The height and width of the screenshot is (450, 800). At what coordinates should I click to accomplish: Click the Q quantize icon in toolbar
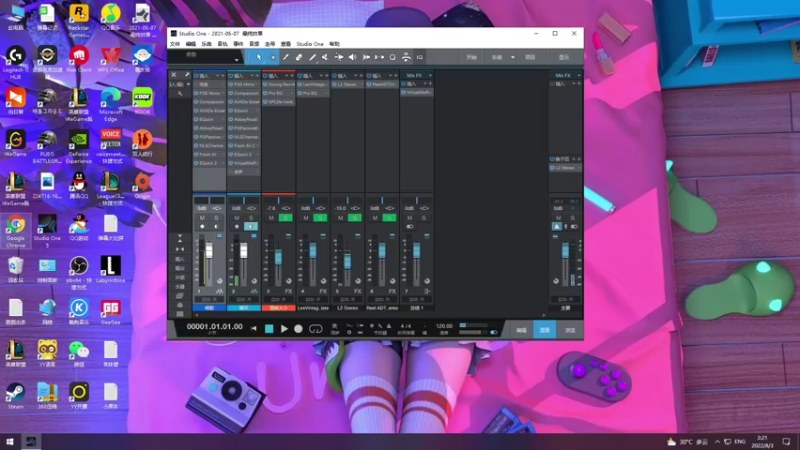point(392,57)
